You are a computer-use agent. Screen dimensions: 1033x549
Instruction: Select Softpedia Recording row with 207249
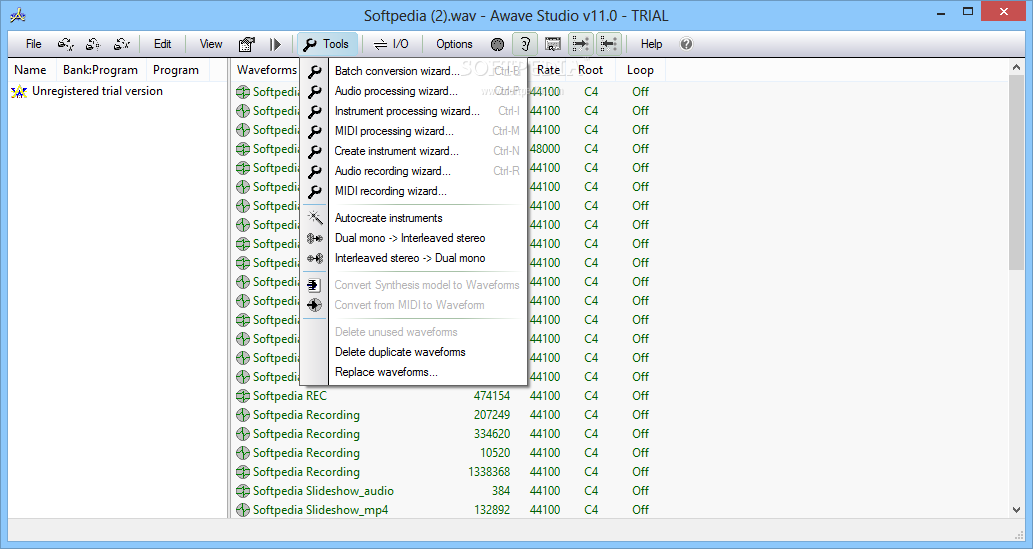306,415
